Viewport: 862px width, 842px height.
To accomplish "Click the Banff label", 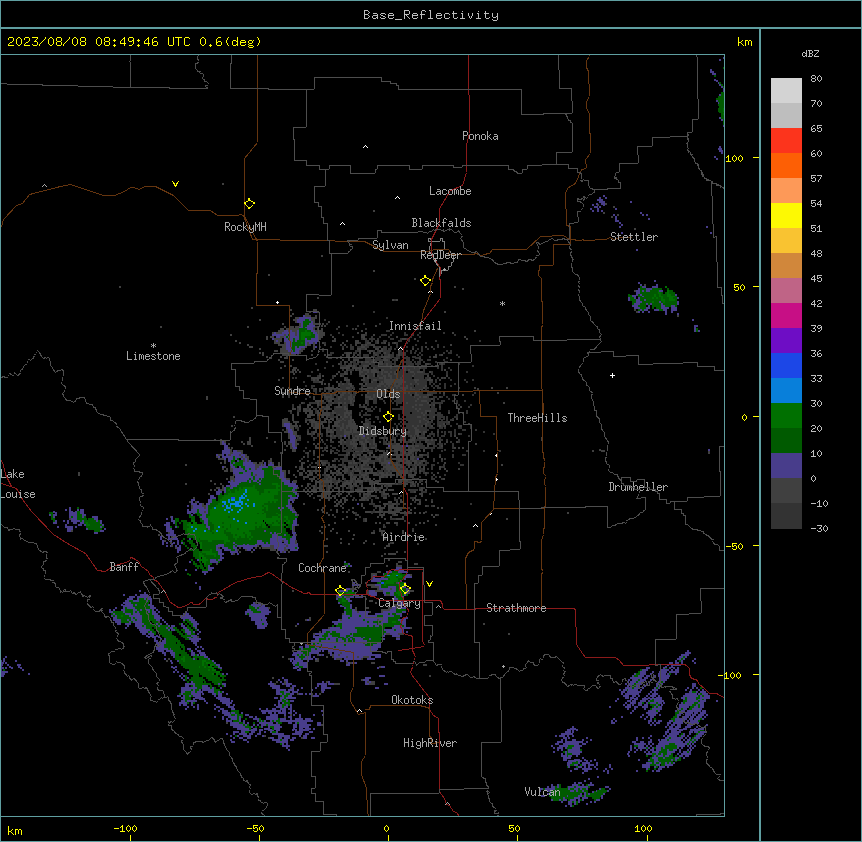I will pos(124,567).
